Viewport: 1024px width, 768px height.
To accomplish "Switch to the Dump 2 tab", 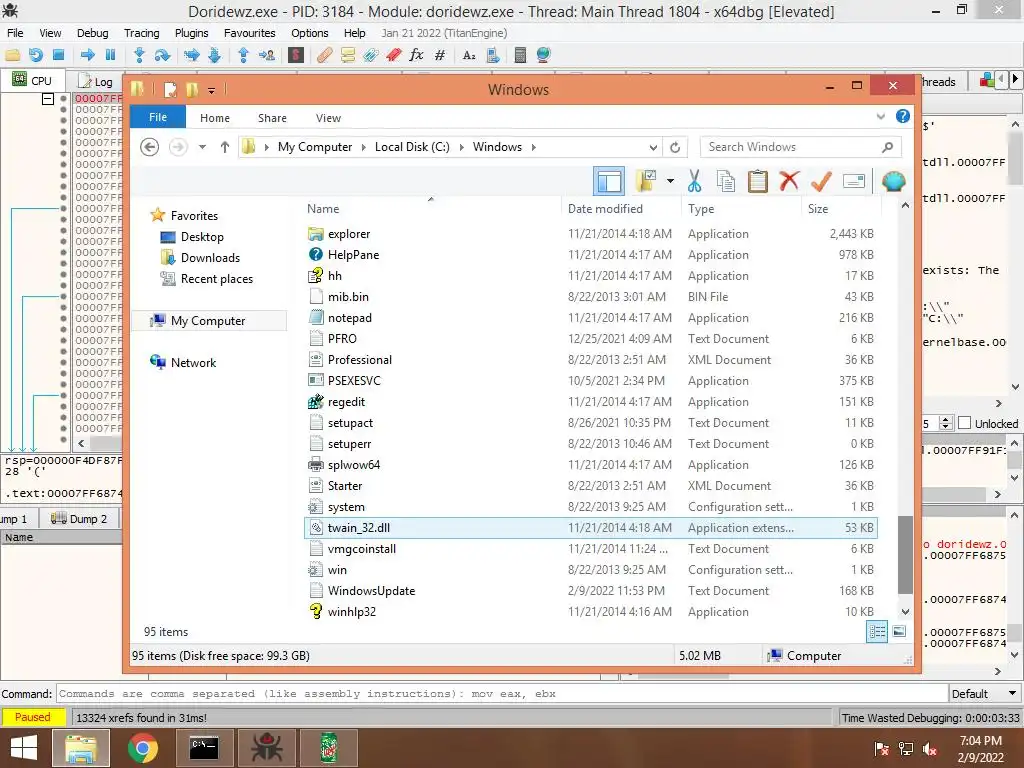I will tap(79, 519).
